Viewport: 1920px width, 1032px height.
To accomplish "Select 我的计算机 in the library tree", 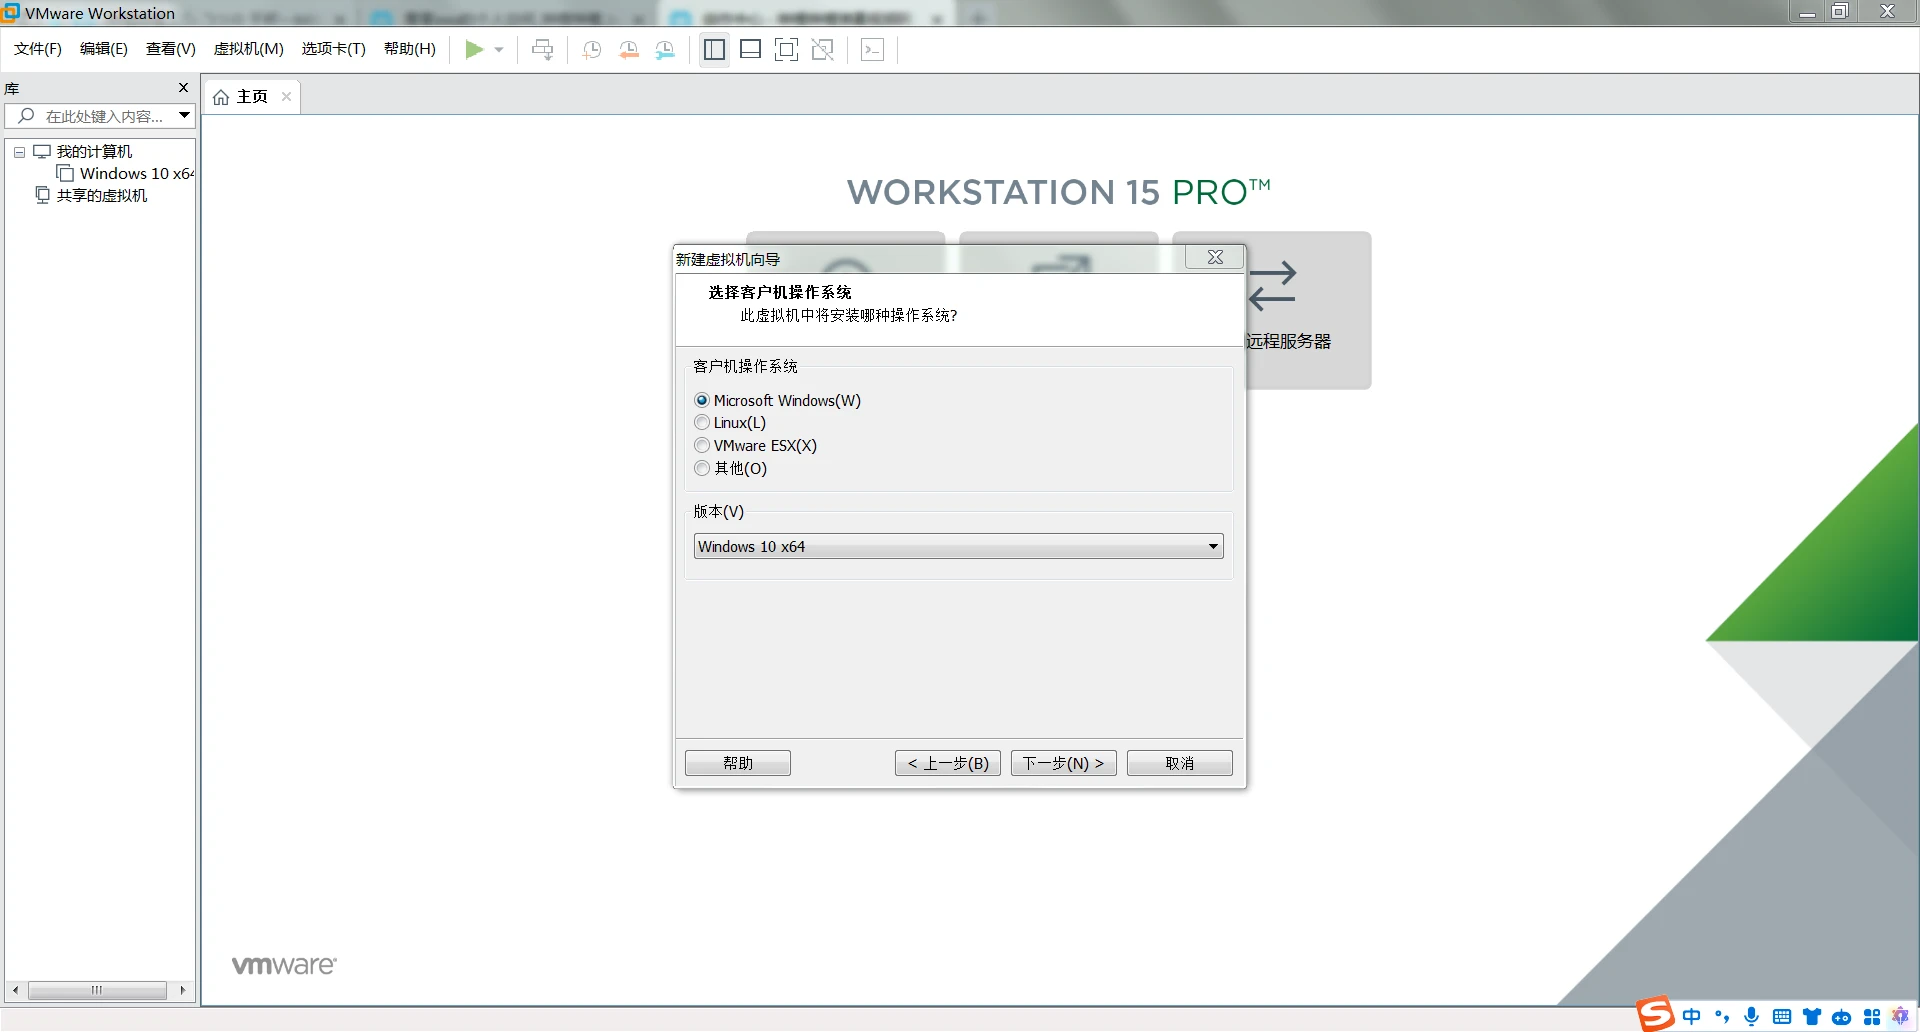I will tap(94, 152).
